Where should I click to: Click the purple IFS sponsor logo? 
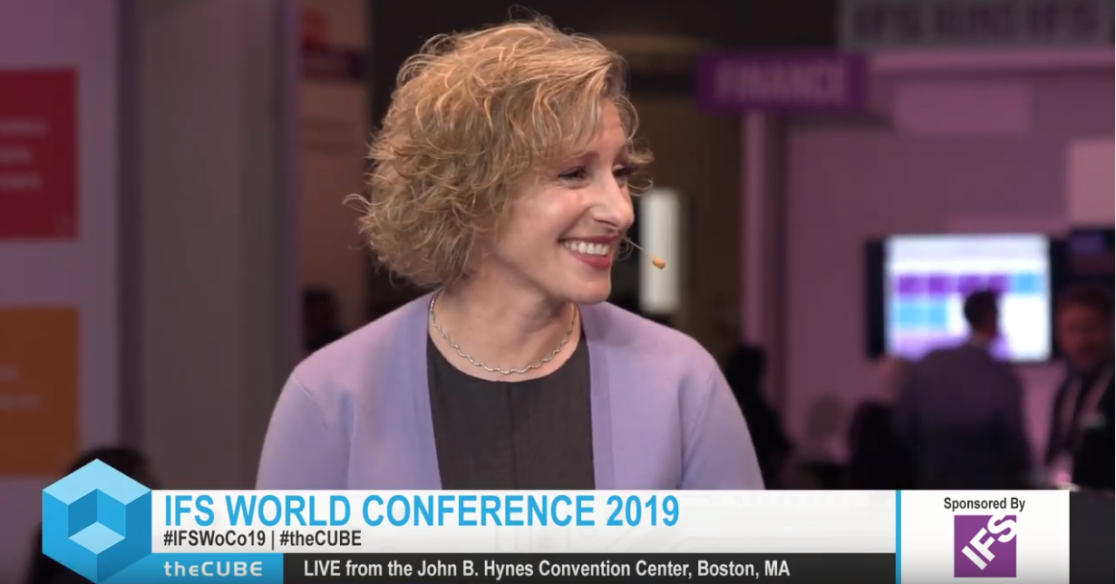tap(984, 547)
